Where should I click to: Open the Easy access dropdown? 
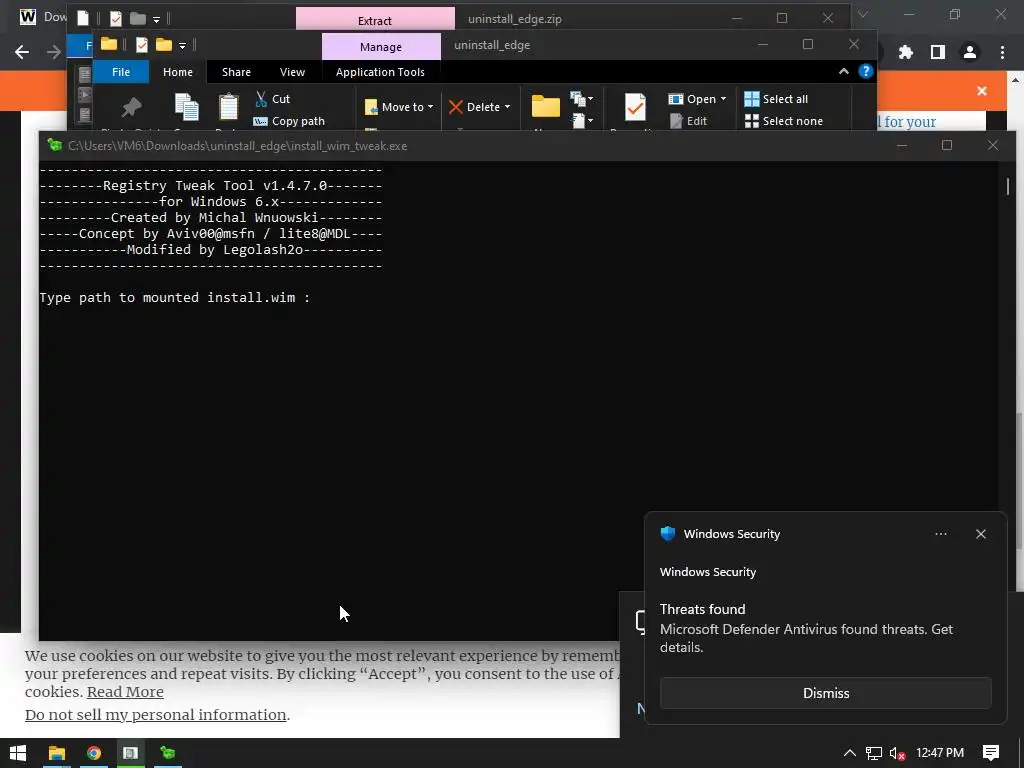(x=581, y=120)
